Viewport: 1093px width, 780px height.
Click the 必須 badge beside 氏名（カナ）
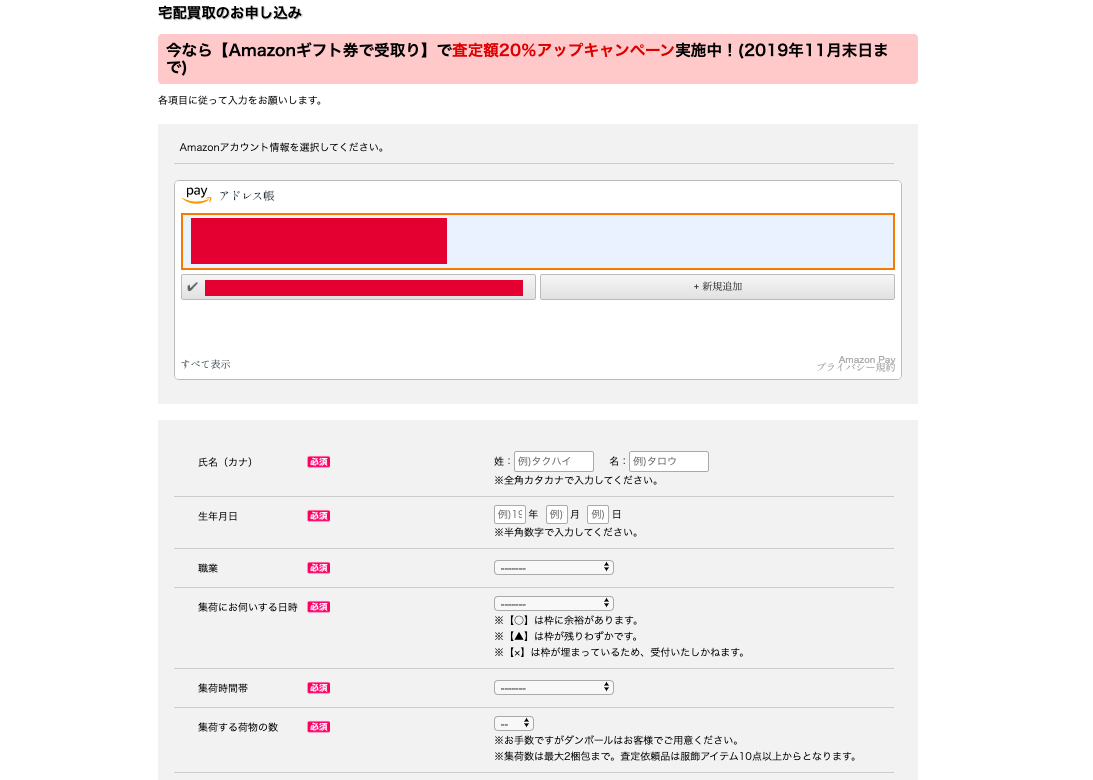click(319, 462)
